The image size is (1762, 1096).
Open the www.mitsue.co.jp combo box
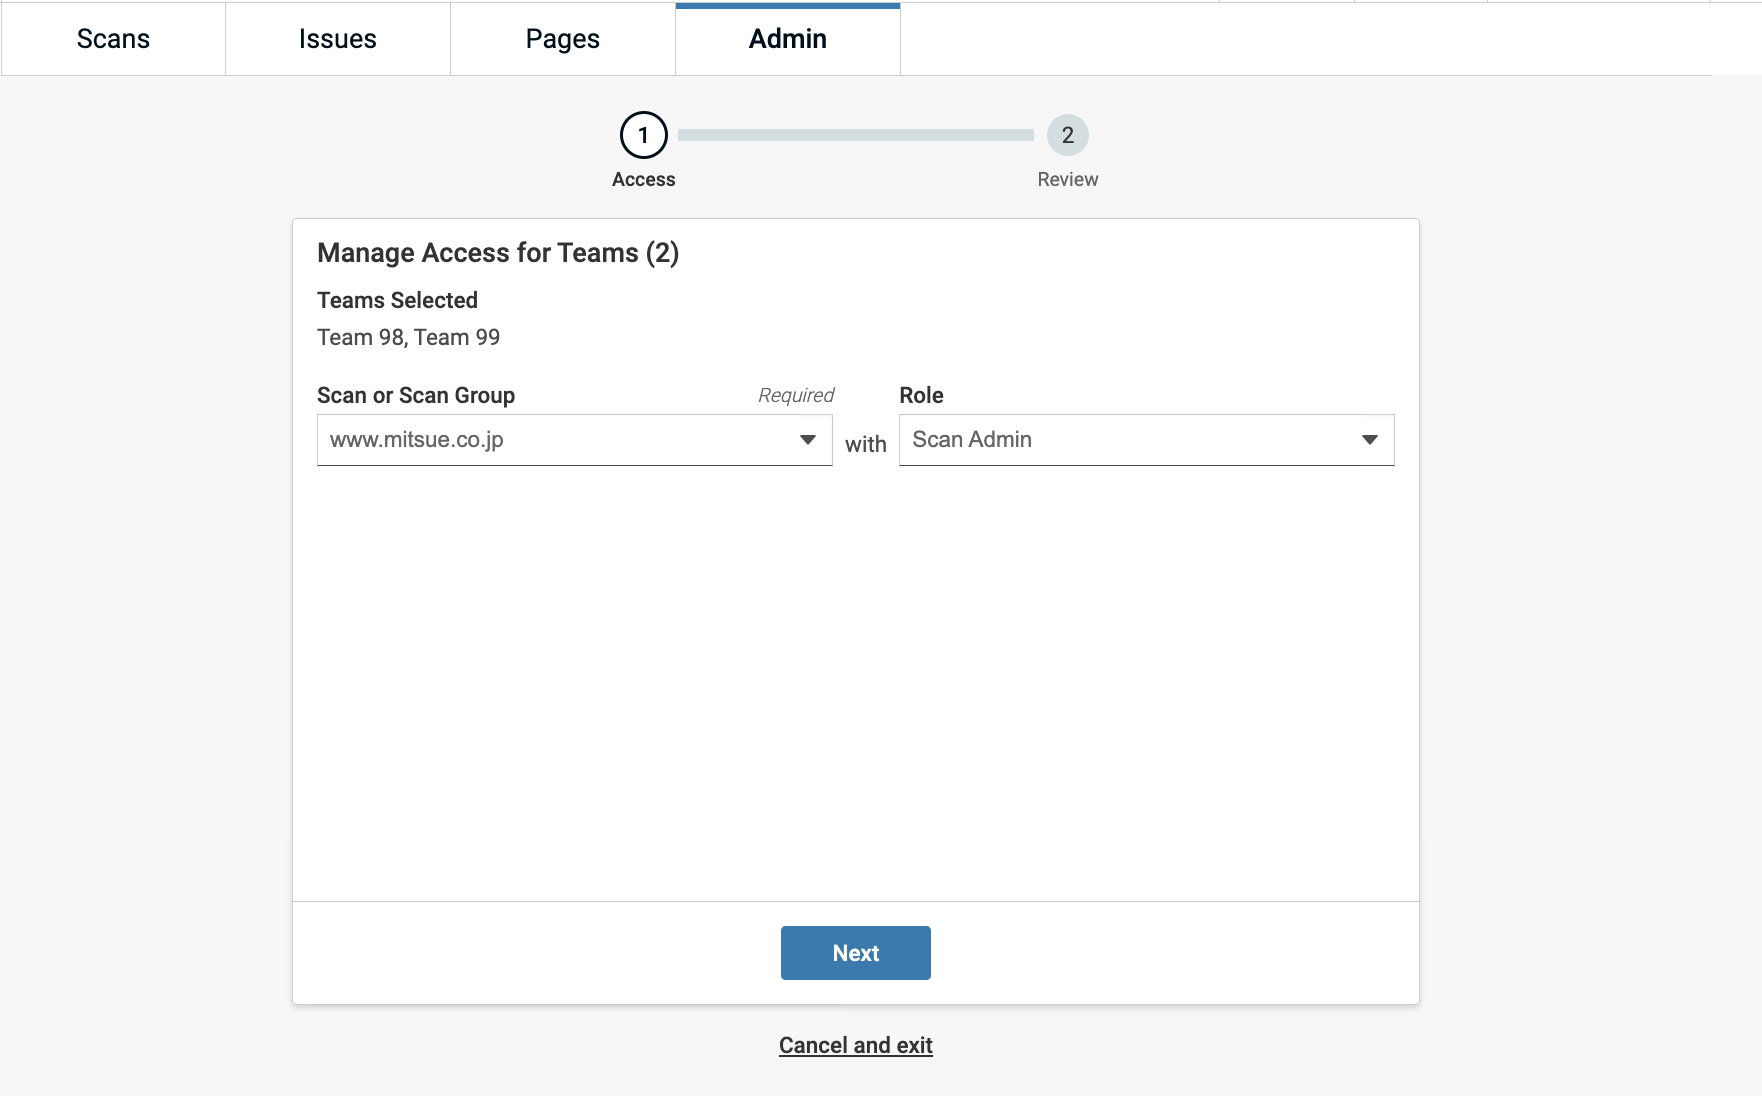coord(560,440)
